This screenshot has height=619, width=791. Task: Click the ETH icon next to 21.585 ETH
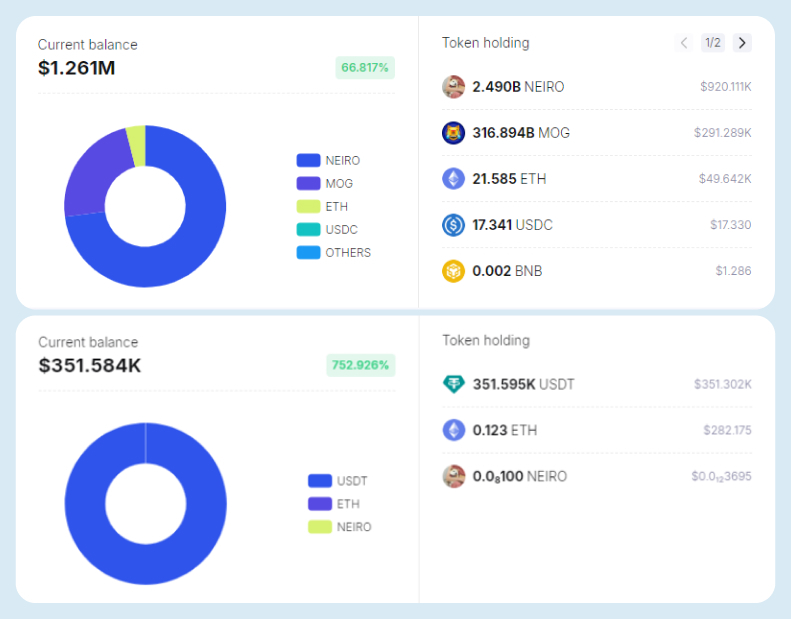coord(453,179)
